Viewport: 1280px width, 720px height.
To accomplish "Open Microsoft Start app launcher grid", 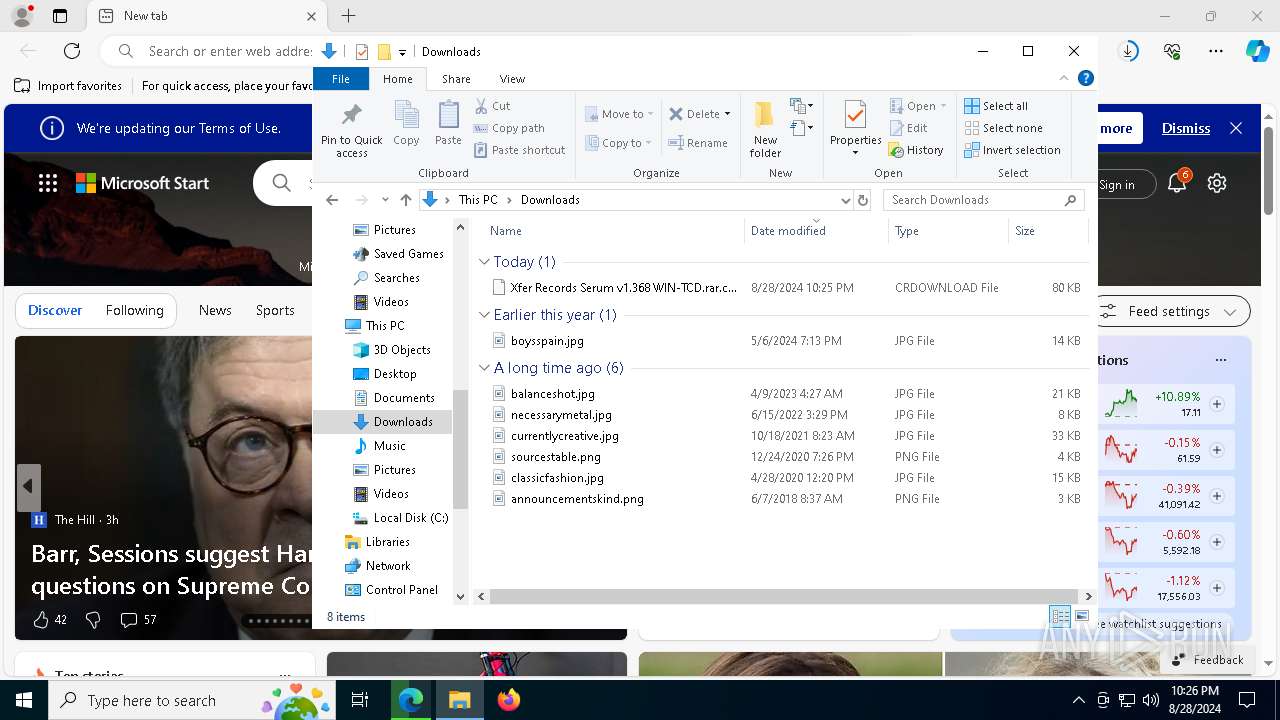I will [48, 183].
